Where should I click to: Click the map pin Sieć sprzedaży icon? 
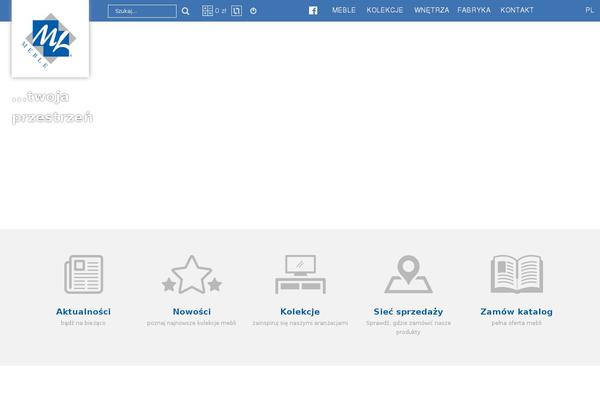408,274
